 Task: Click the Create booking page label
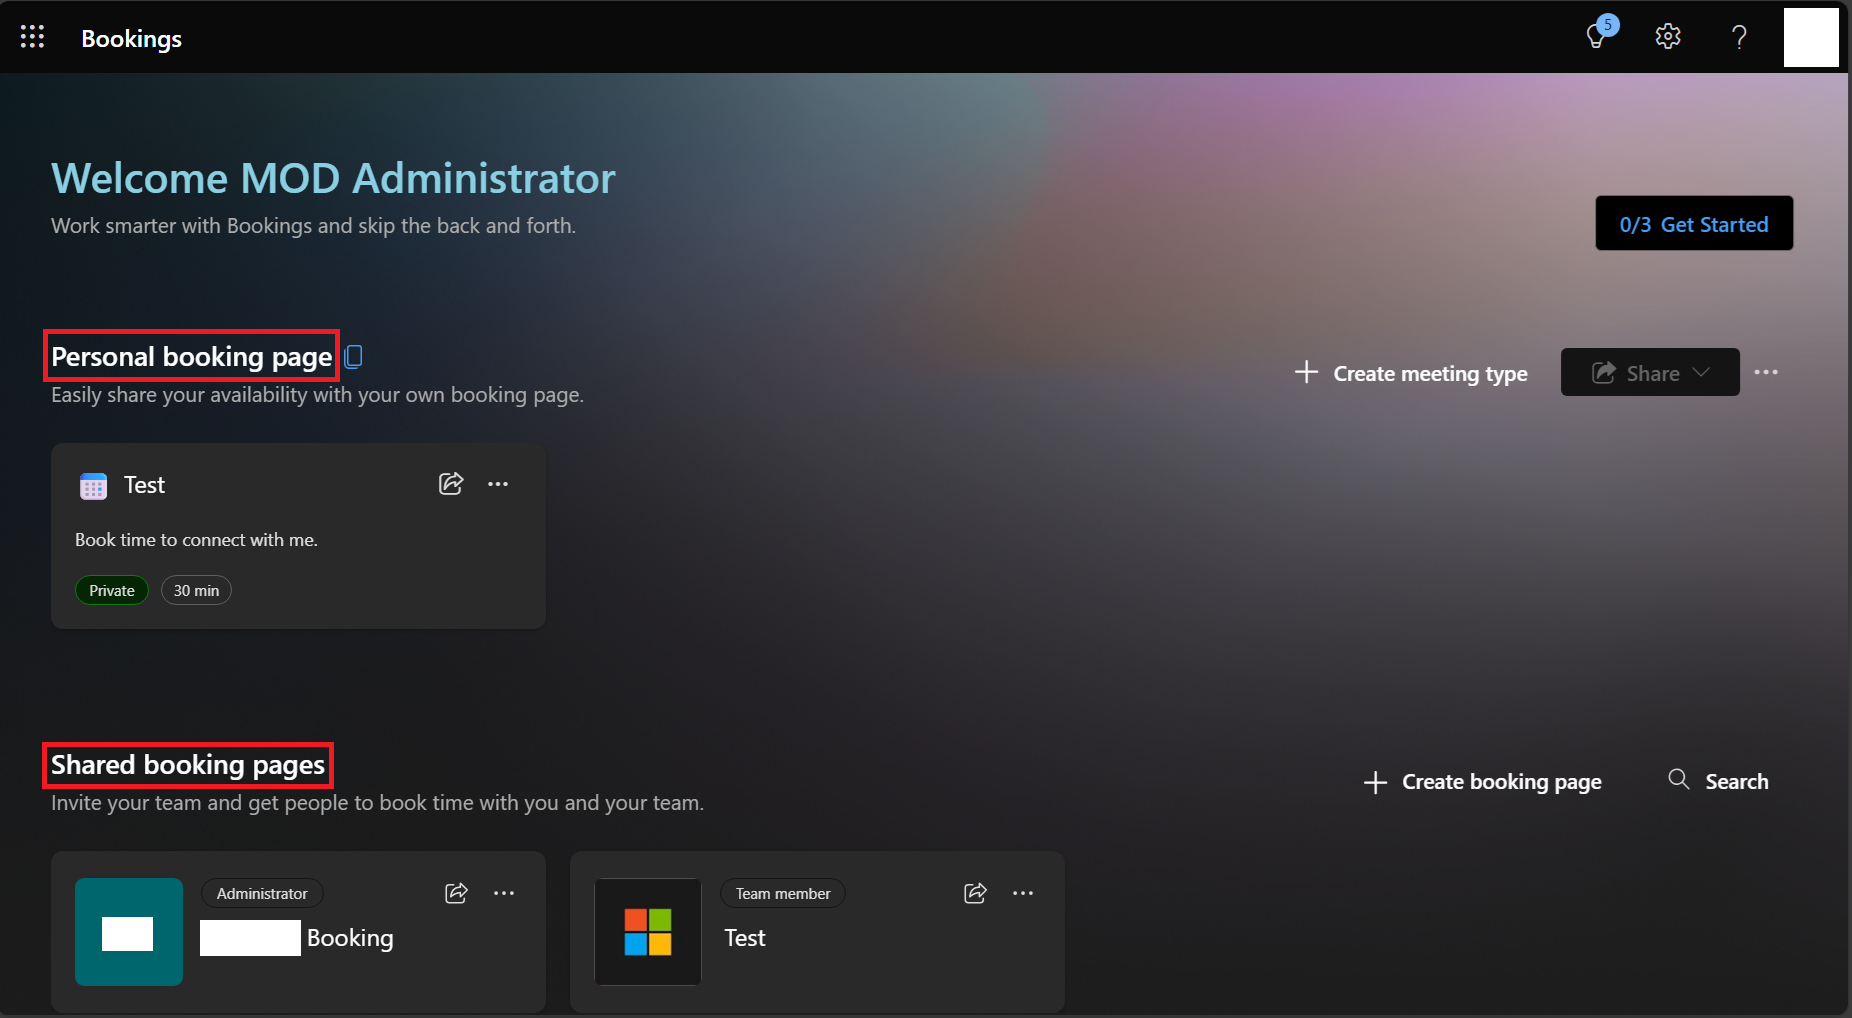pyautogui.click(x=1501, y=782)
